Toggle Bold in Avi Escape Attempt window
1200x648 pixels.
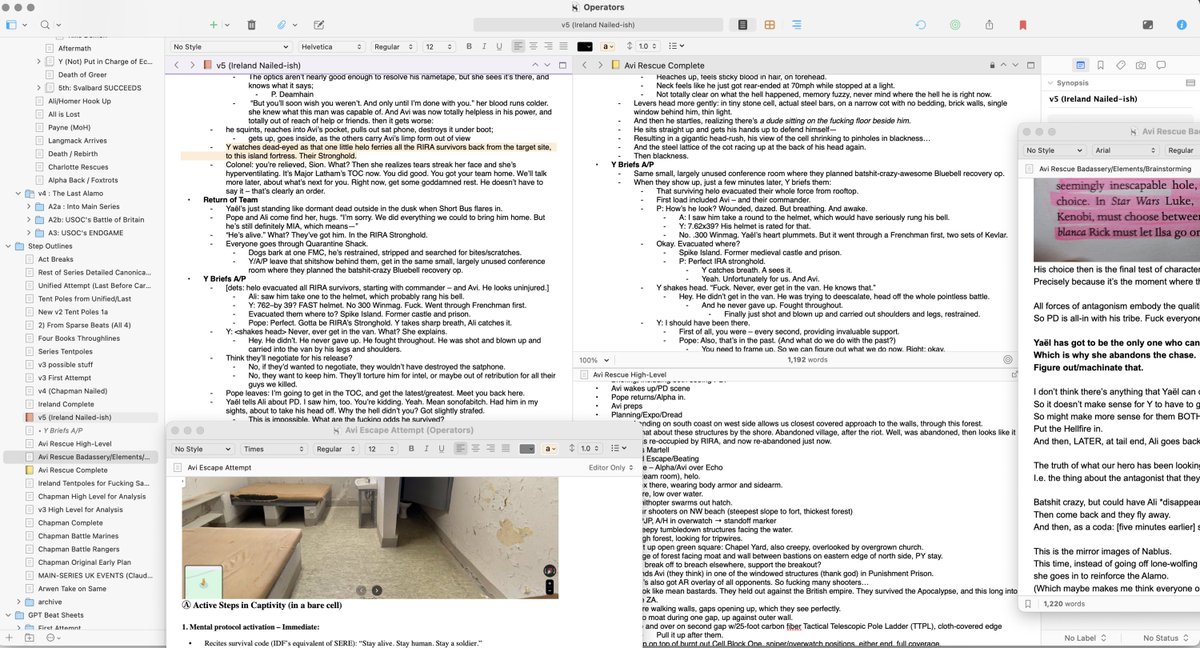(x=413, y=449)
